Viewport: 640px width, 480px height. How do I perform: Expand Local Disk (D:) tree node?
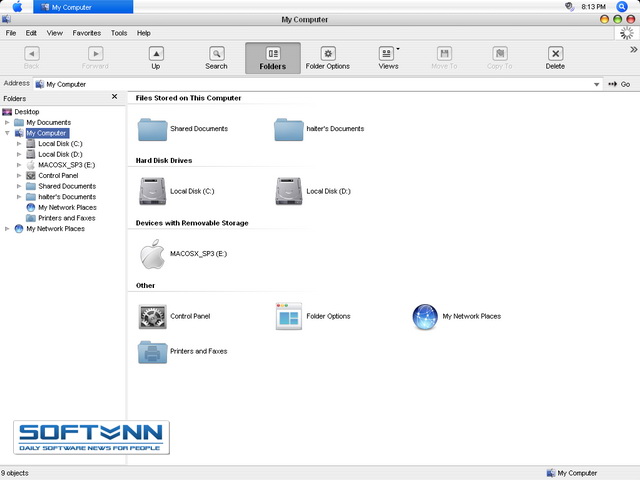[x=19, y=154]
